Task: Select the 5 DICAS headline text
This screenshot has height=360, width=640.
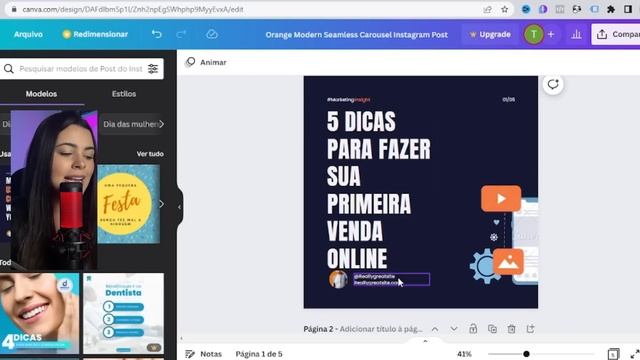Action: coord(378,189)
